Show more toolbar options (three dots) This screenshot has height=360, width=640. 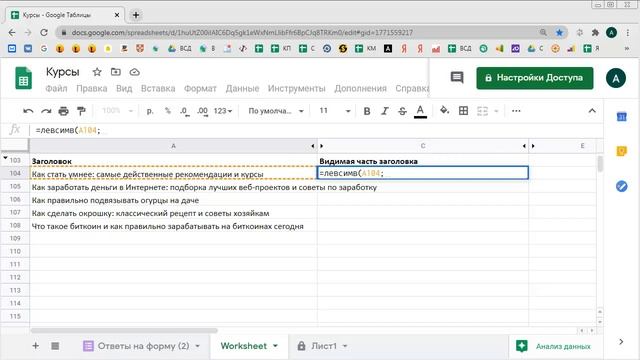click(516, 111)
